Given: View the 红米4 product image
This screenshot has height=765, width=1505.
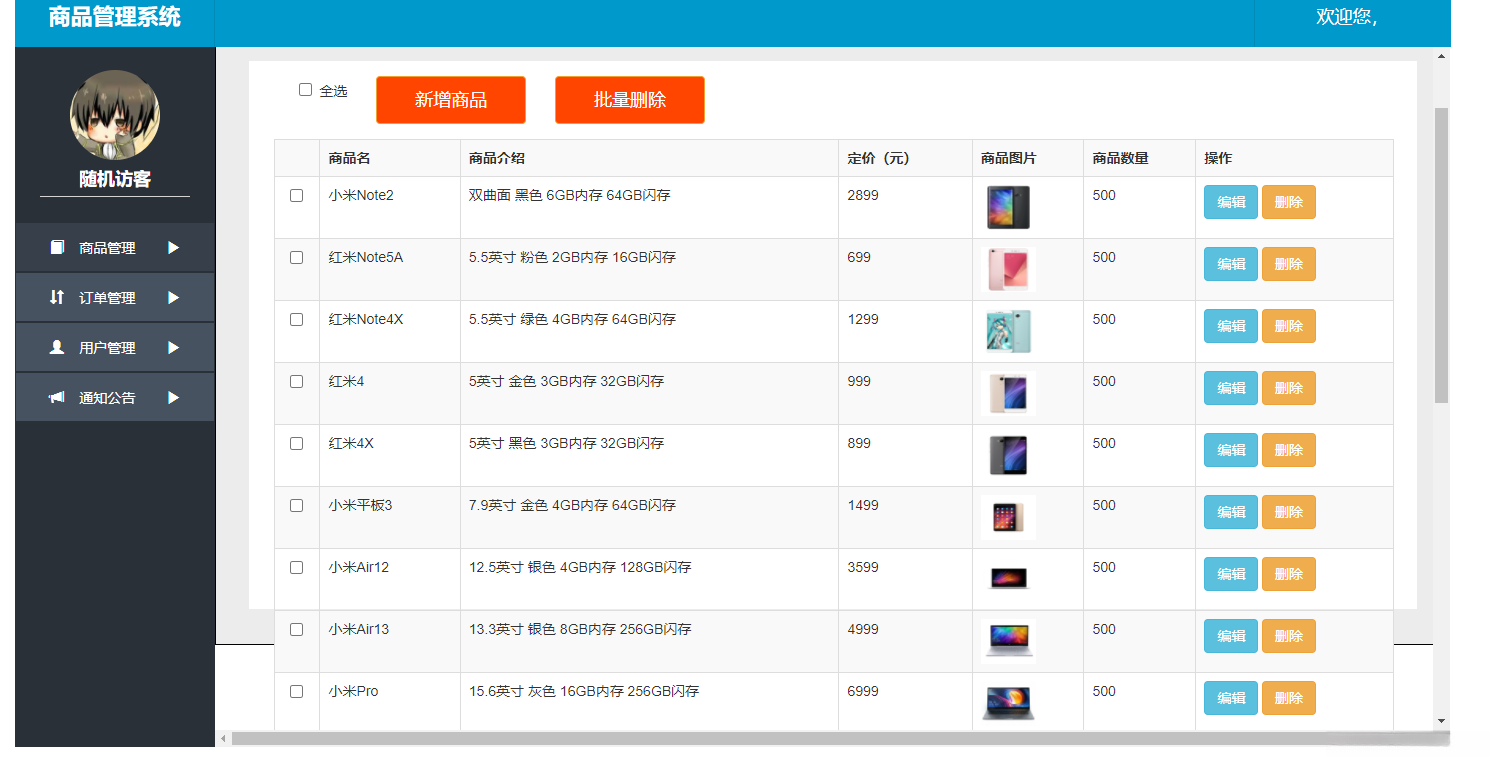Looking at the screenshot, I should pyautogui.click(x=1008, y=393).
